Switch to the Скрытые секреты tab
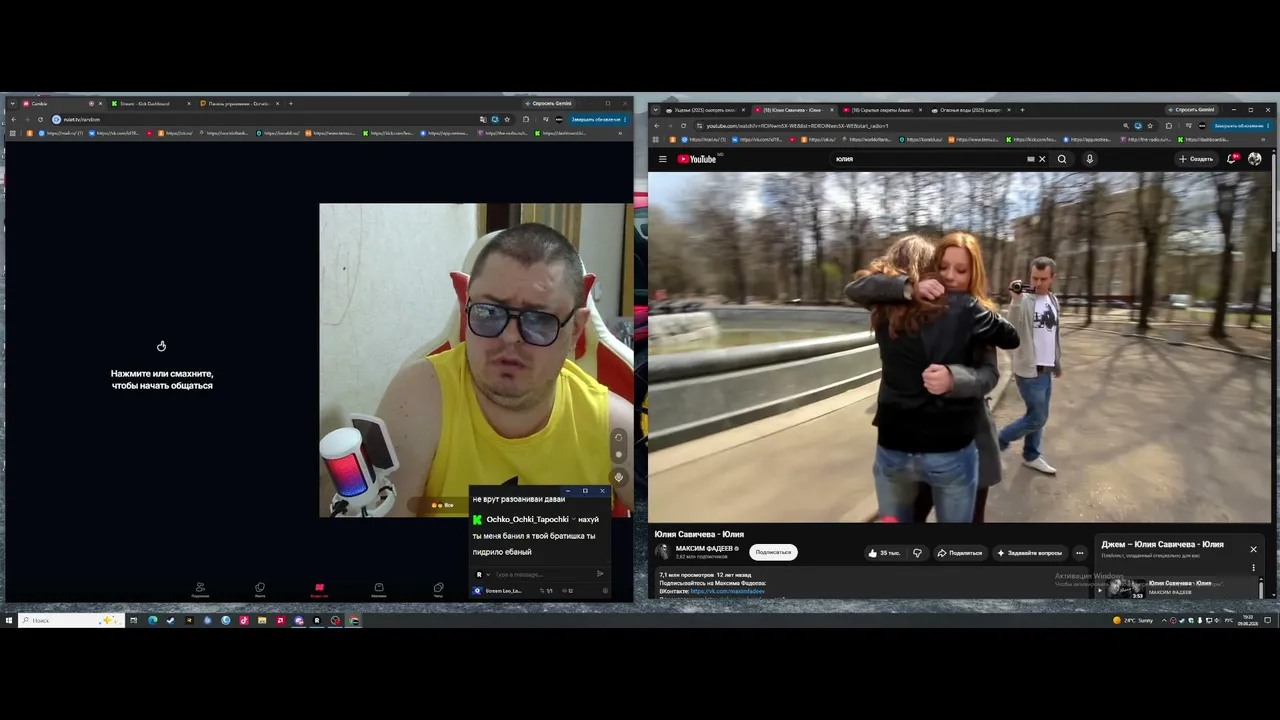This screenshot has height=720, width=1280. 883,110
